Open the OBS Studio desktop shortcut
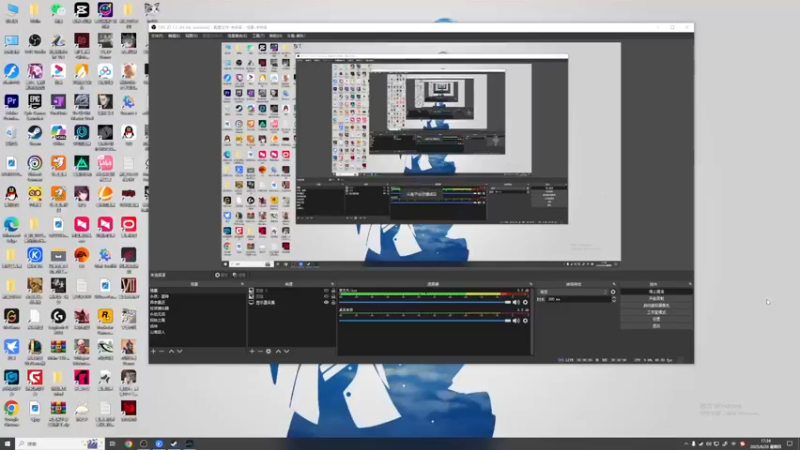 pos(35,43)
